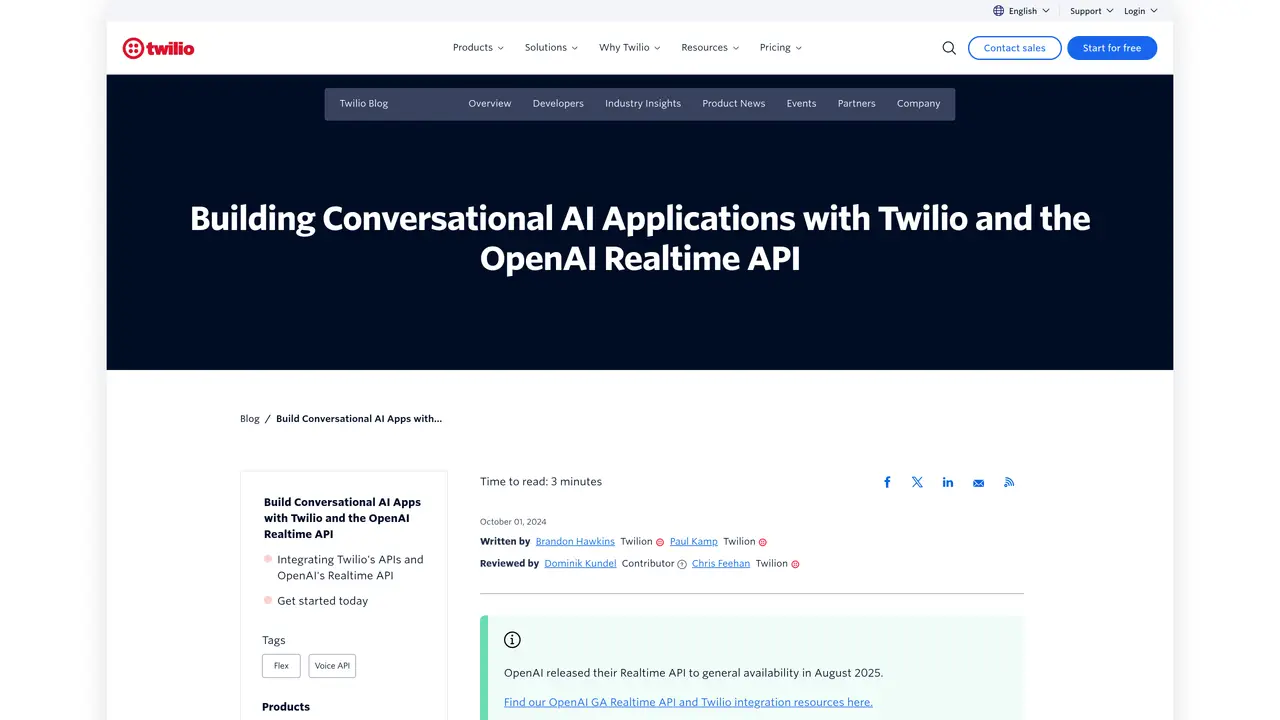
Task: Open Brandon Hawkins author link
Action: click(575, 542)
